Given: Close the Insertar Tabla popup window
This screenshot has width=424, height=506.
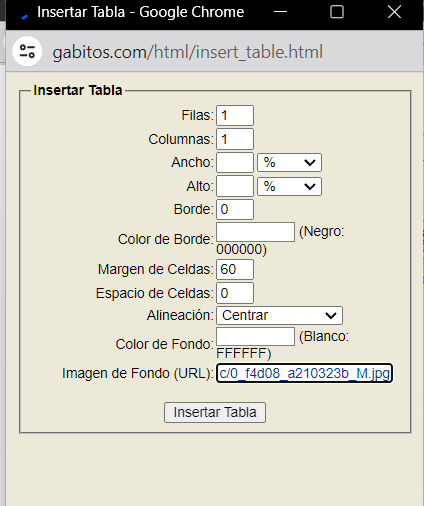Looking at the screenshot, I should tap(394, 12).
